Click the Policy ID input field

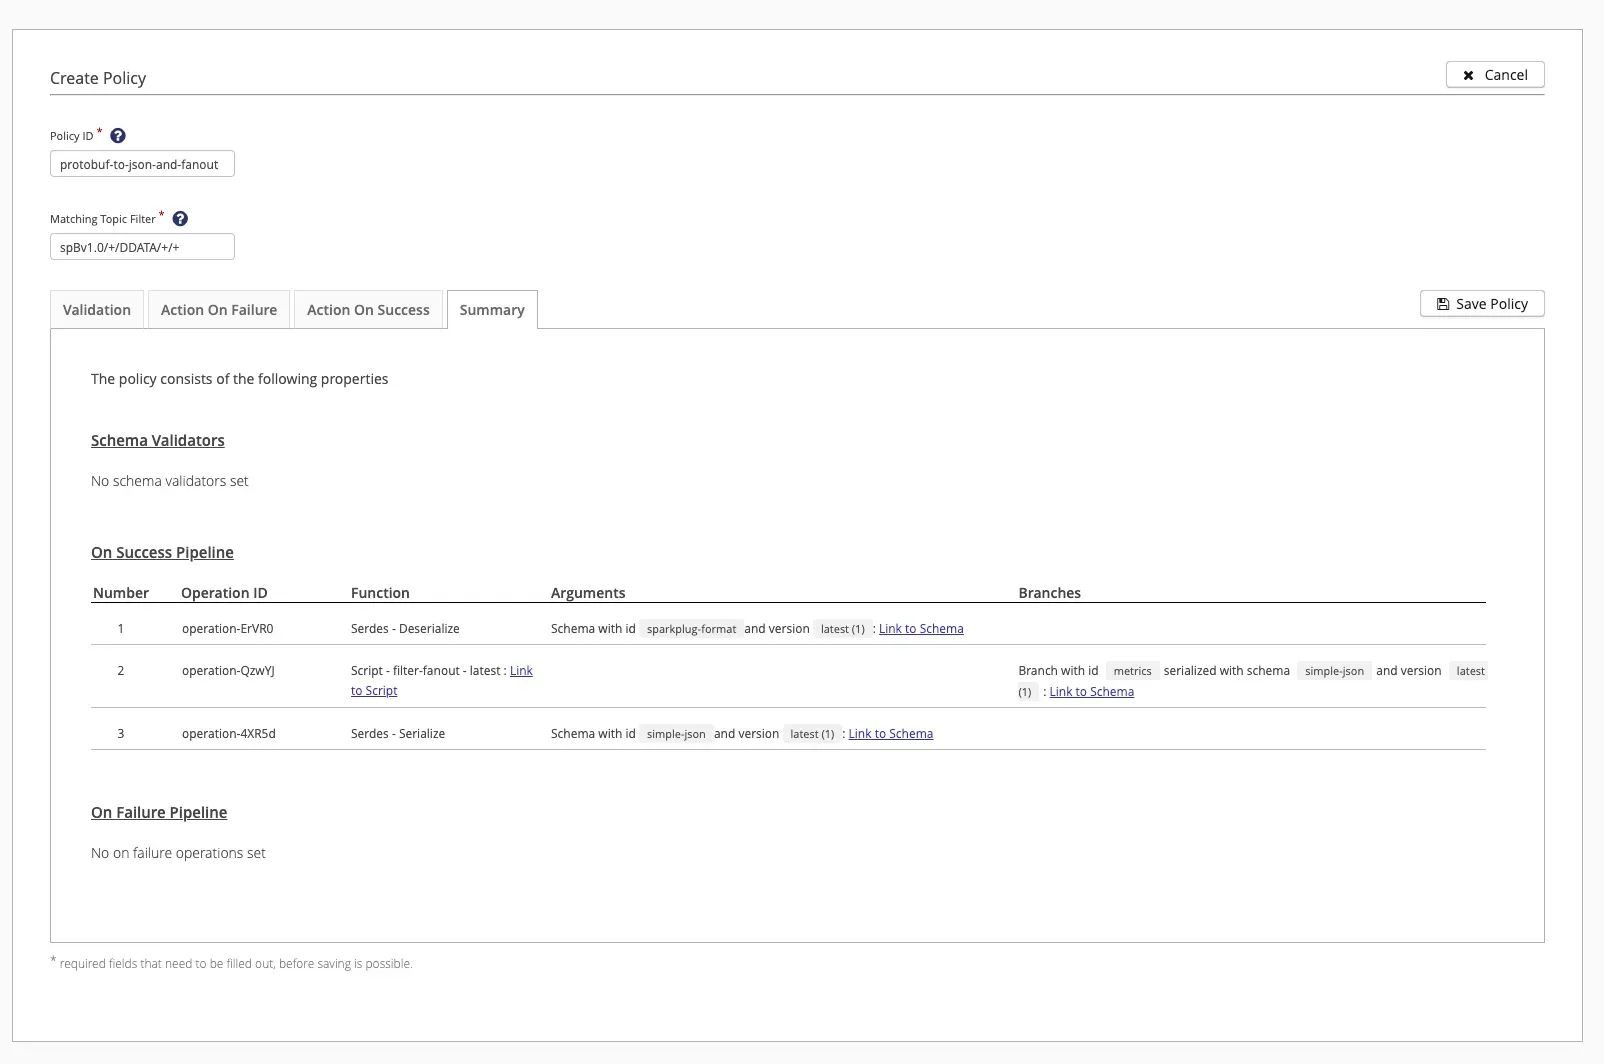click(141, 163)
